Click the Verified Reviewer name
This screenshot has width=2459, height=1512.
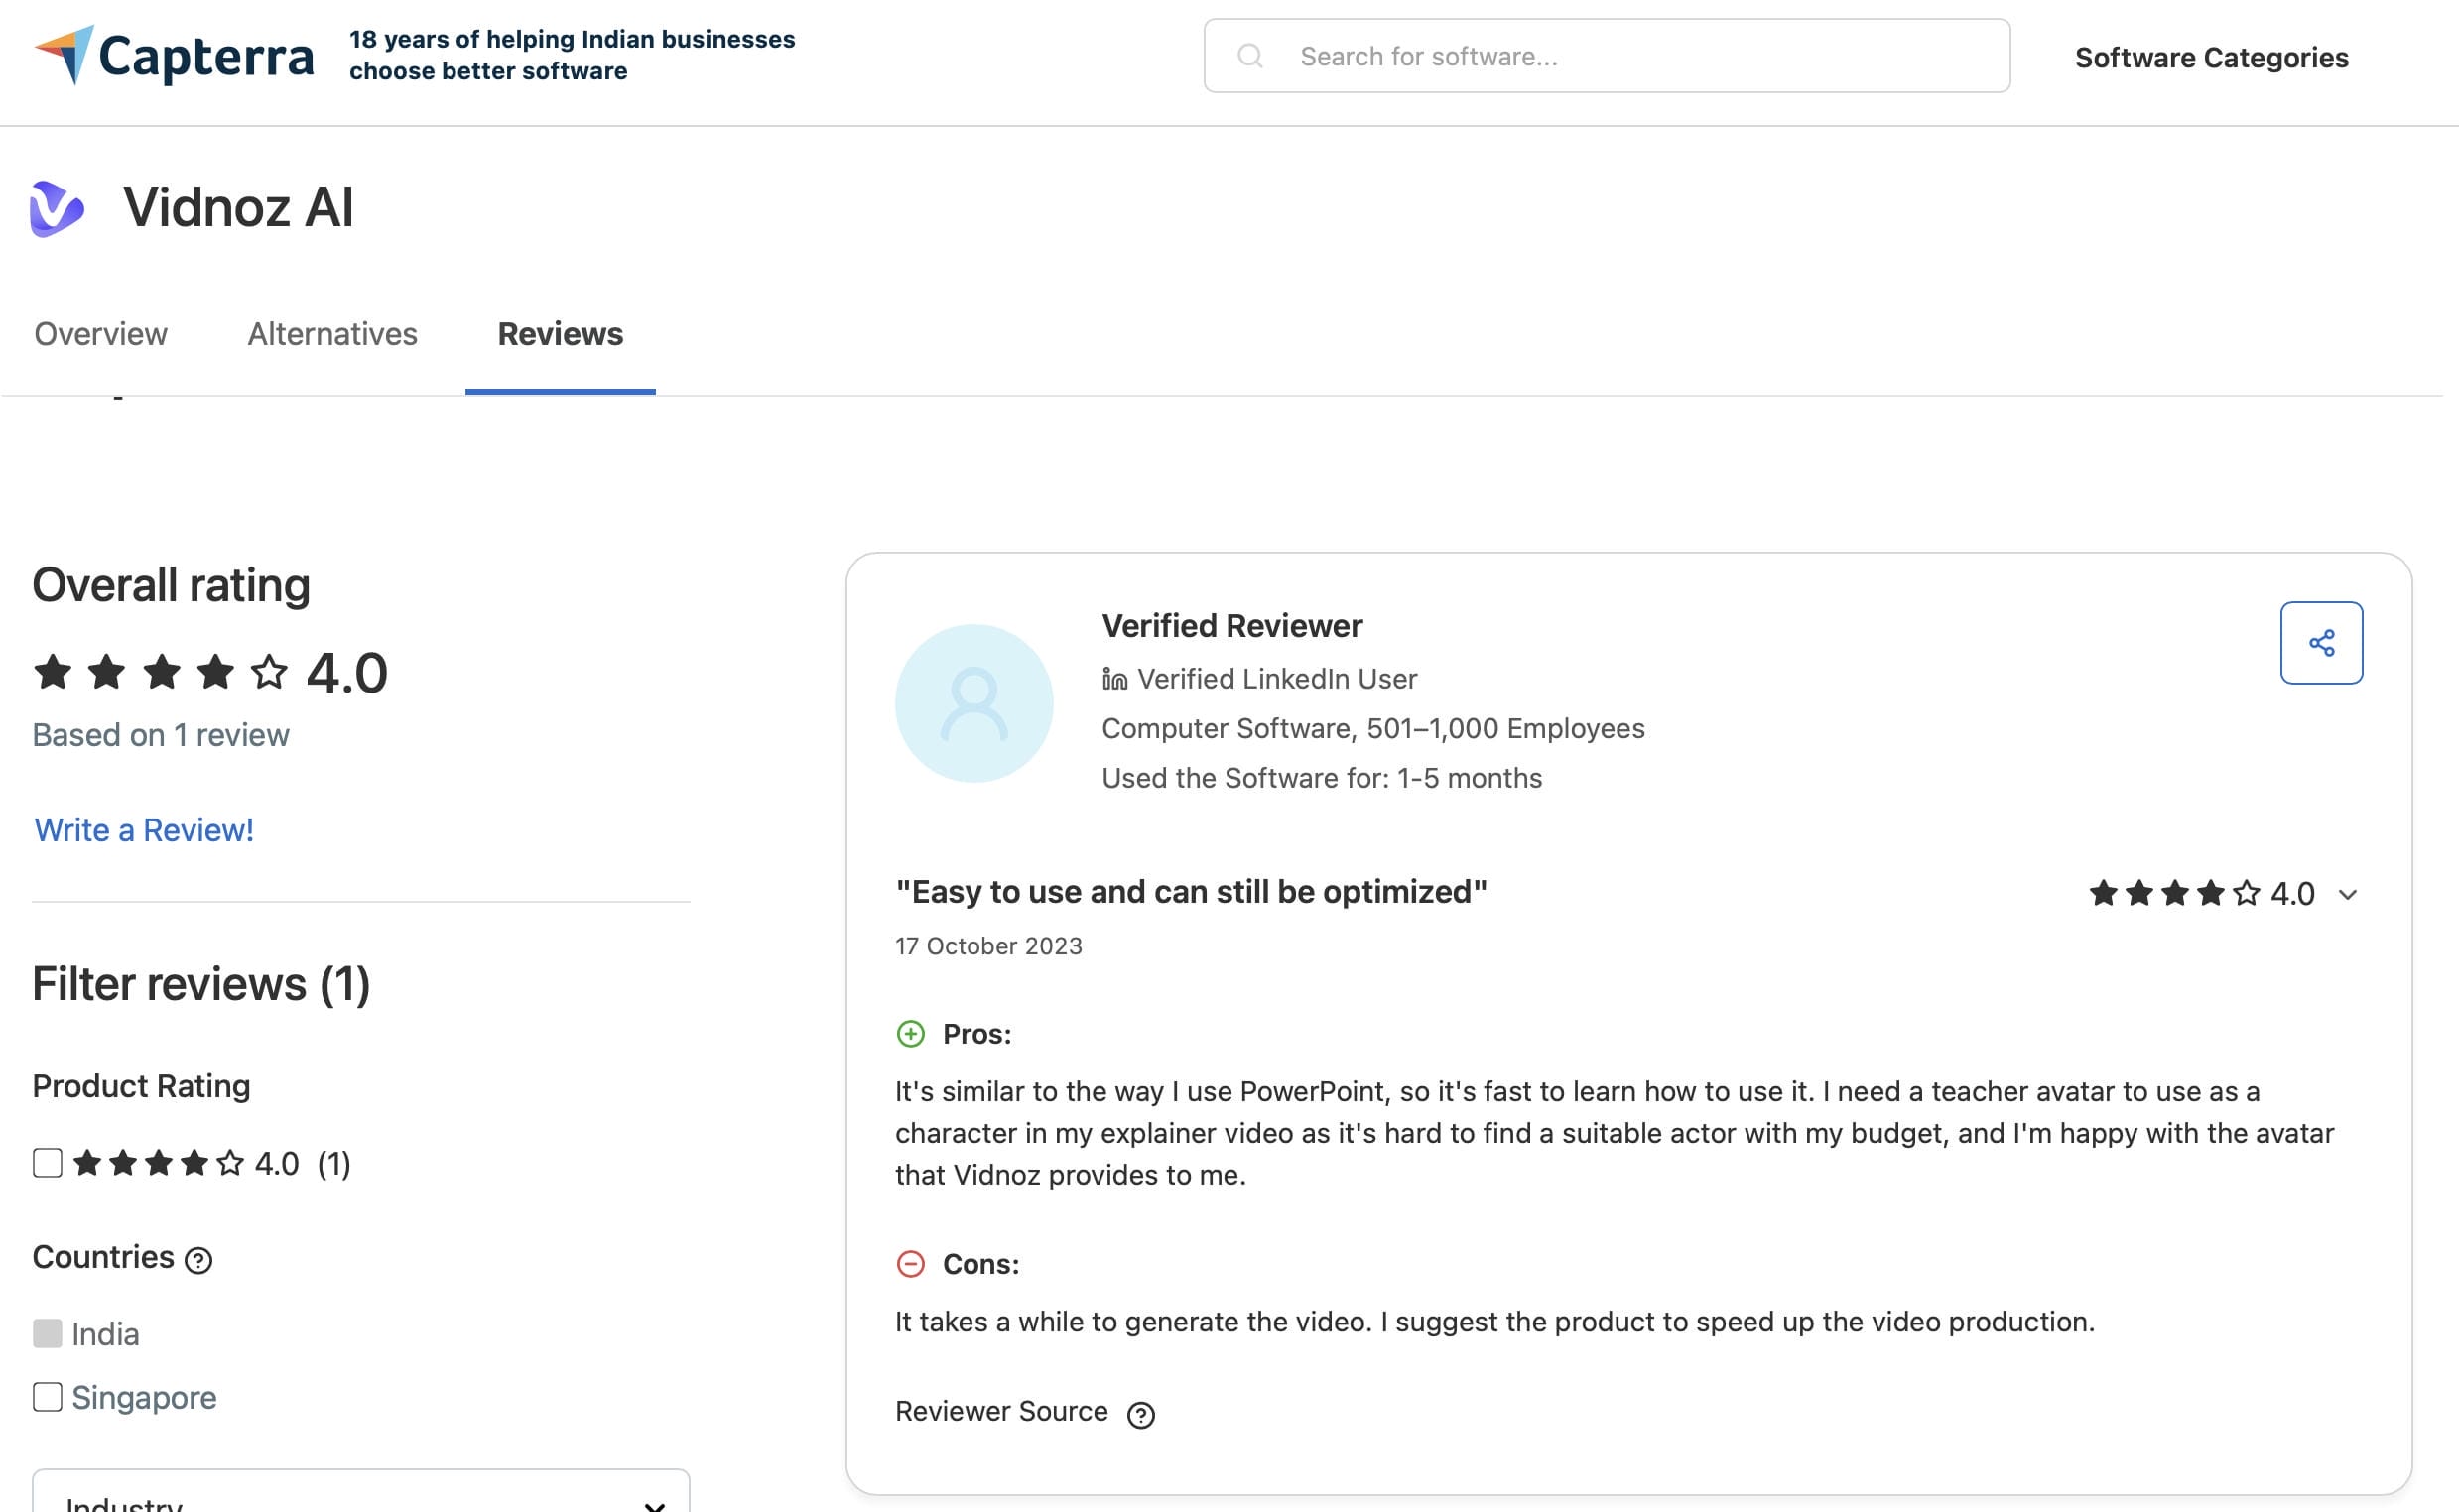(1231, 626)
